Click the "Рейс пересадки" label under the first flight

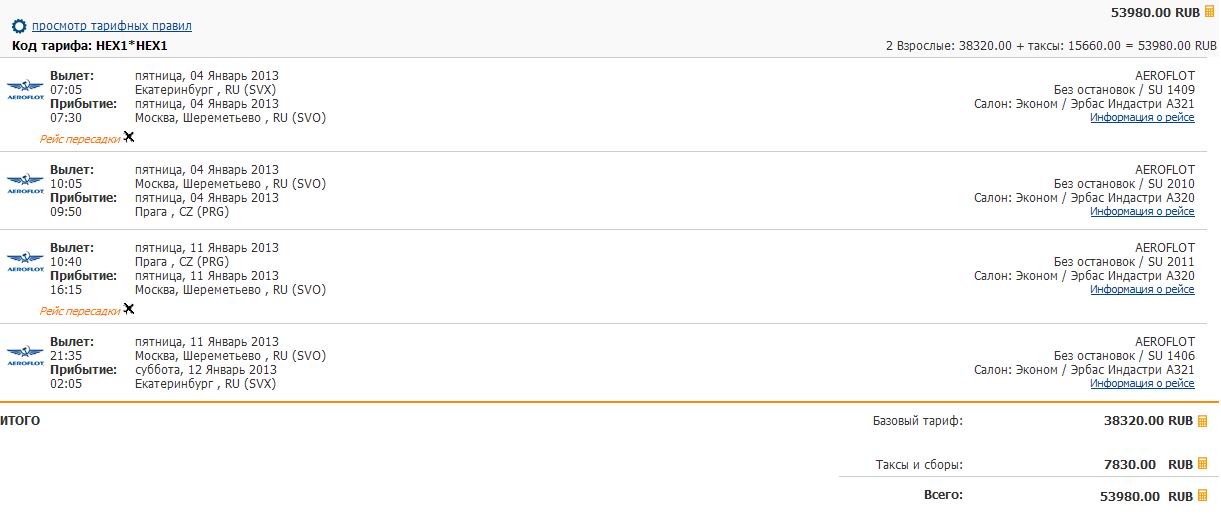[80, 139]
